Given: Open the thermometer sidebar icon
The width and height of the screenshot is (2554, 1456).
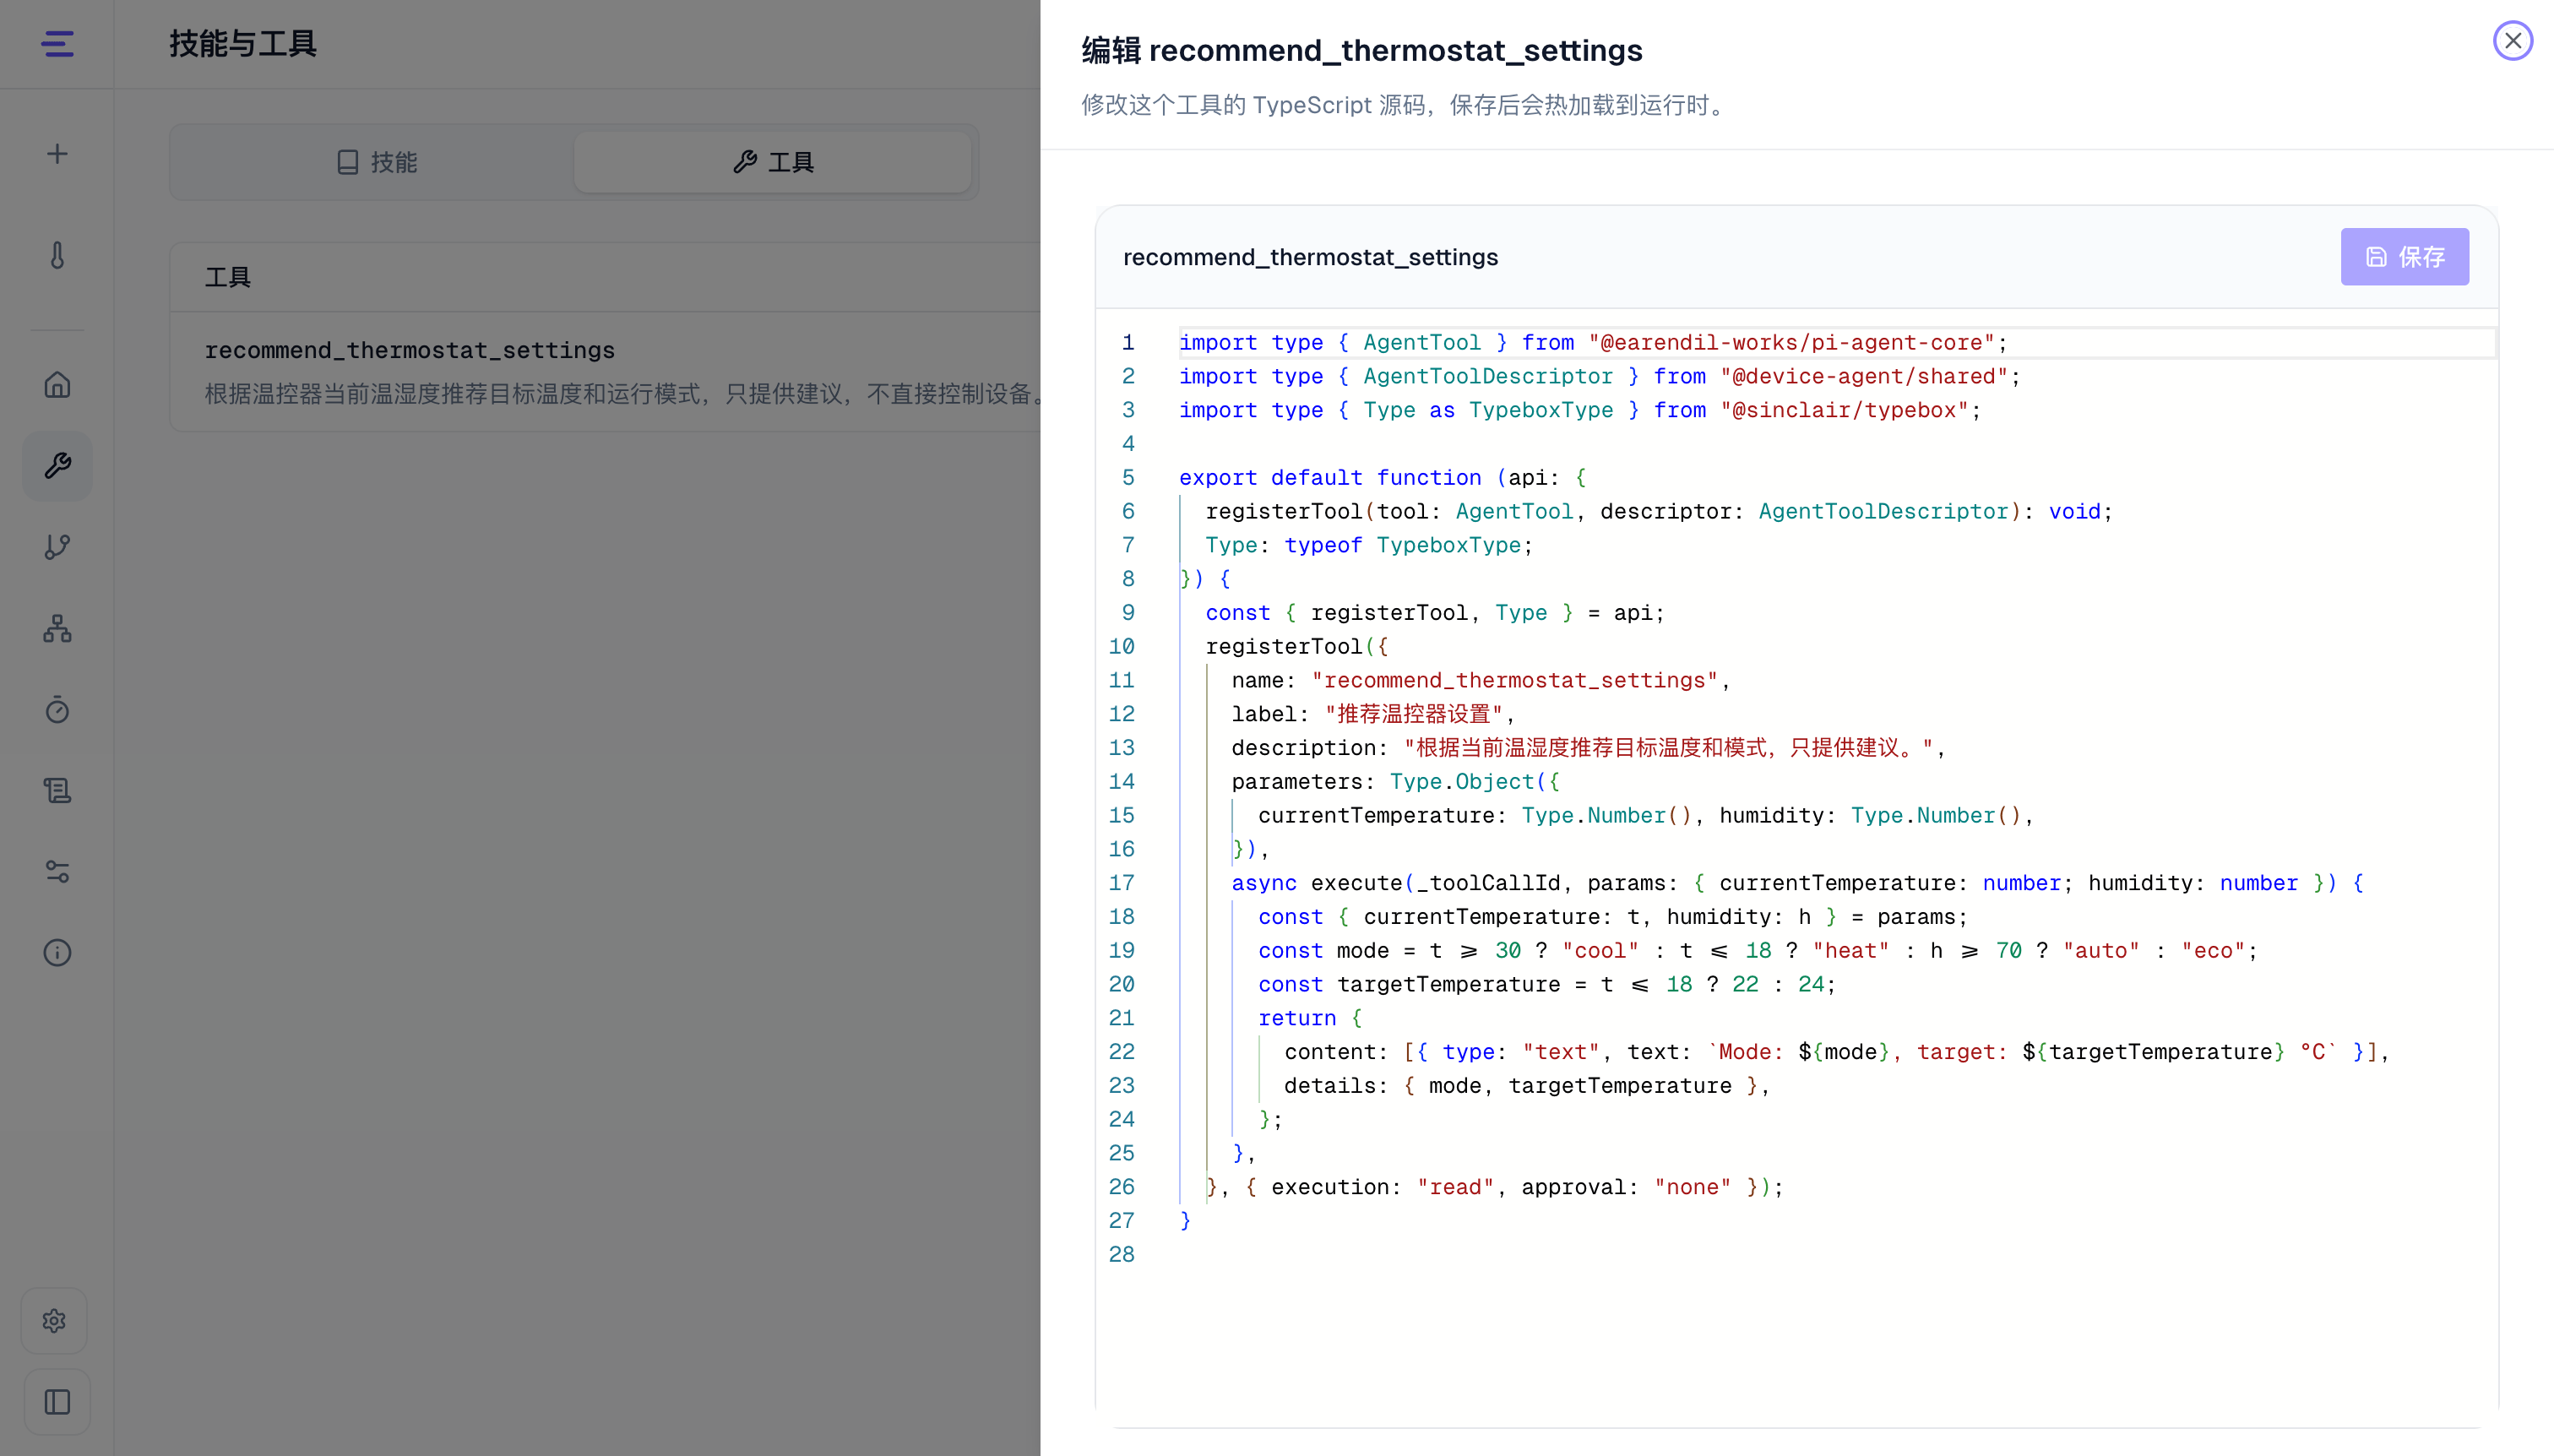Looking at the screenshot, I should point(57,256).
